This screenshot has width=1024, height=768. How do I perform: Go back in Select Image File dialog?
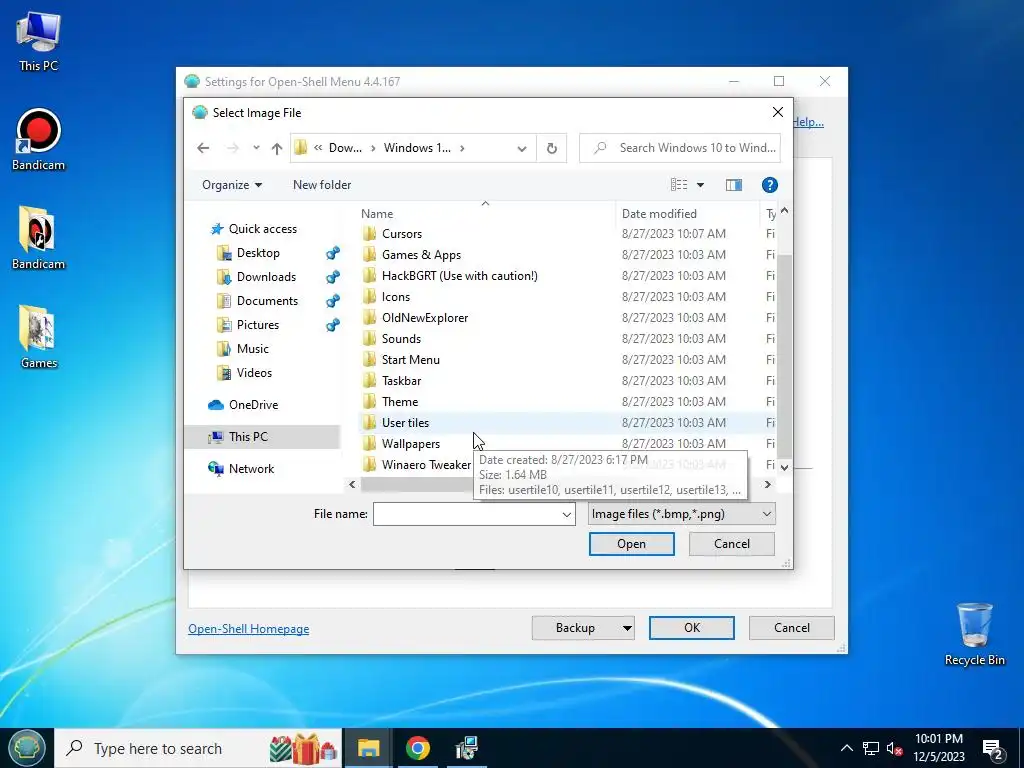click(x=203, y=148)
